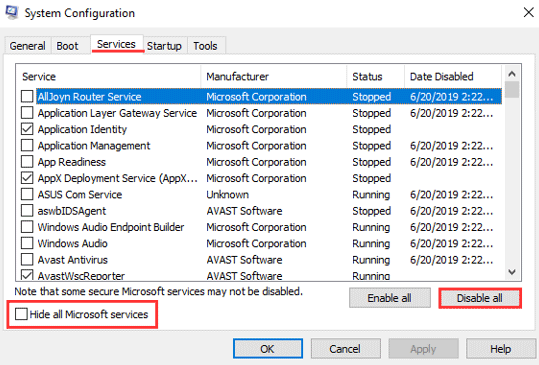
Task: Enable Windows Audio Endpoint Builder checkbox
Action: [x=27, y=227]
